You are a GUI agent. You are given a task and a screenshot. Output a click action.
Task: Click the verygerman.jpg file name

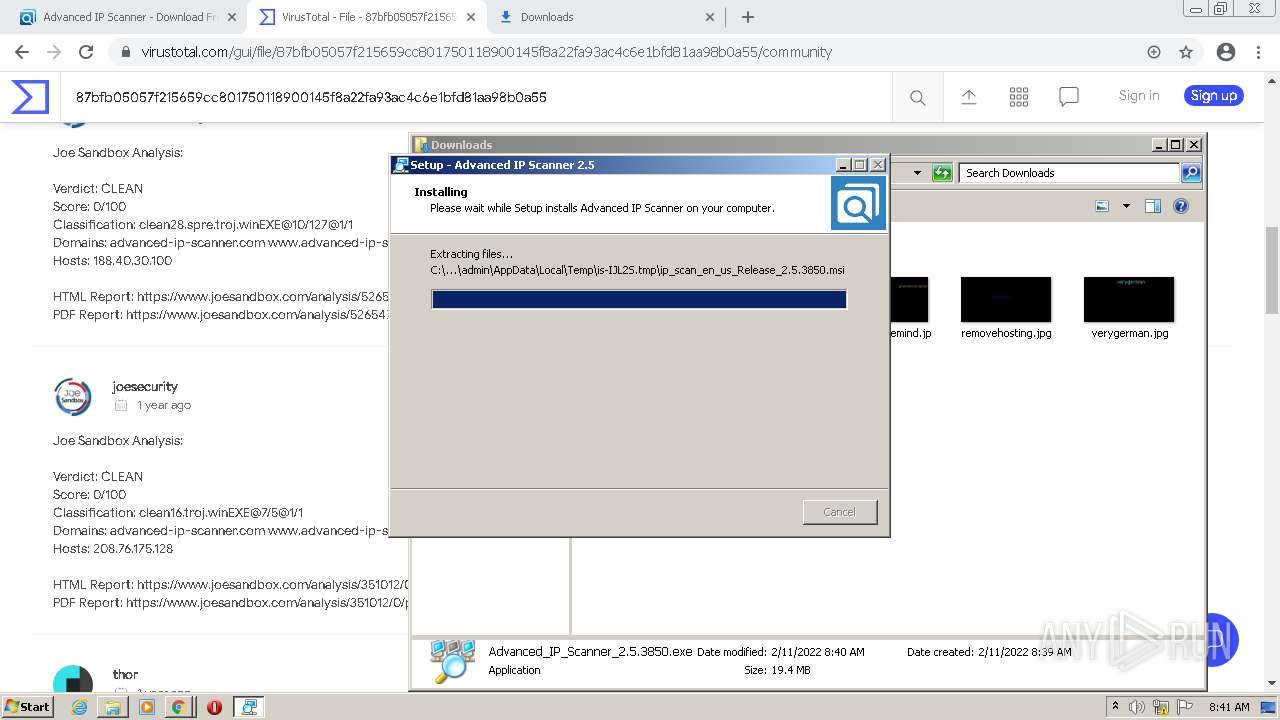point(1130,333)
